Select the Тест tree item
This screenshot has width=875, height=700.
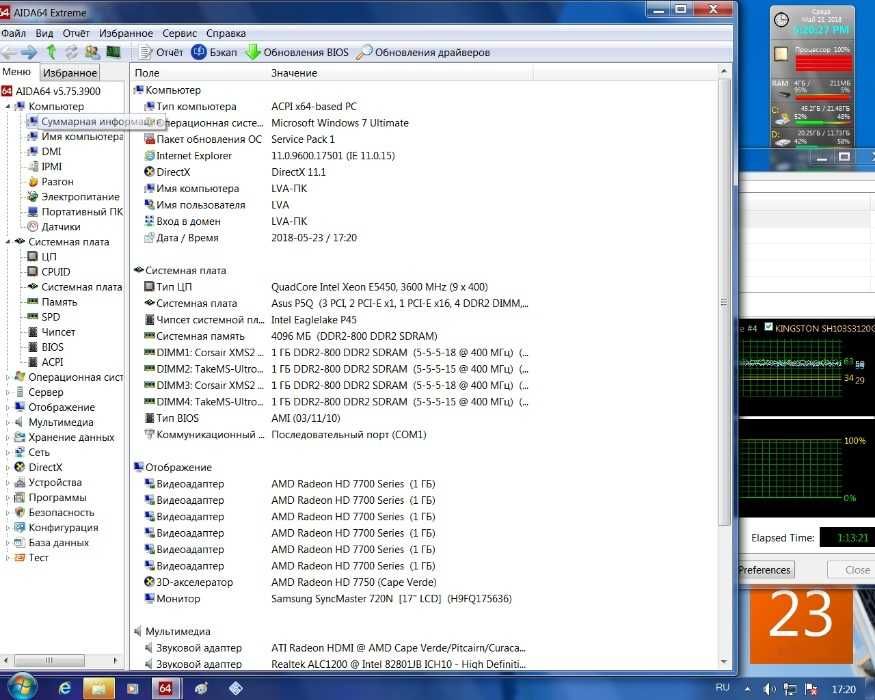(x=32, y=558)
